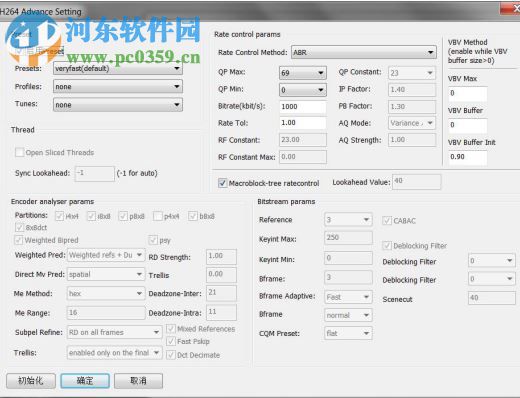
Task: Open the Trellis dropdown in analyser params
Action: tap(114, 353)
